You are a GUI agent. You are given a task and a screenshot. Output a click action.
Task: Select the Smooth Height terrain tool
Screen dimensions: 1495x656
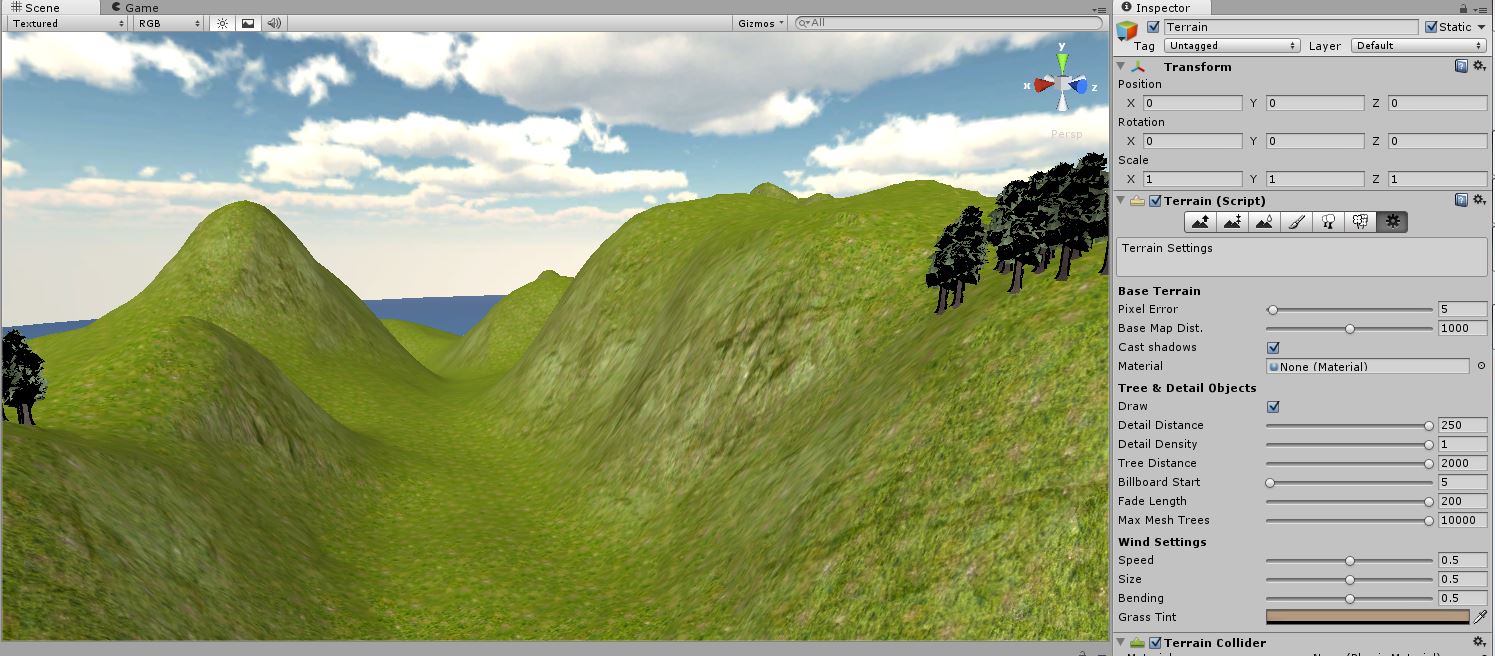click(1264, 222)
